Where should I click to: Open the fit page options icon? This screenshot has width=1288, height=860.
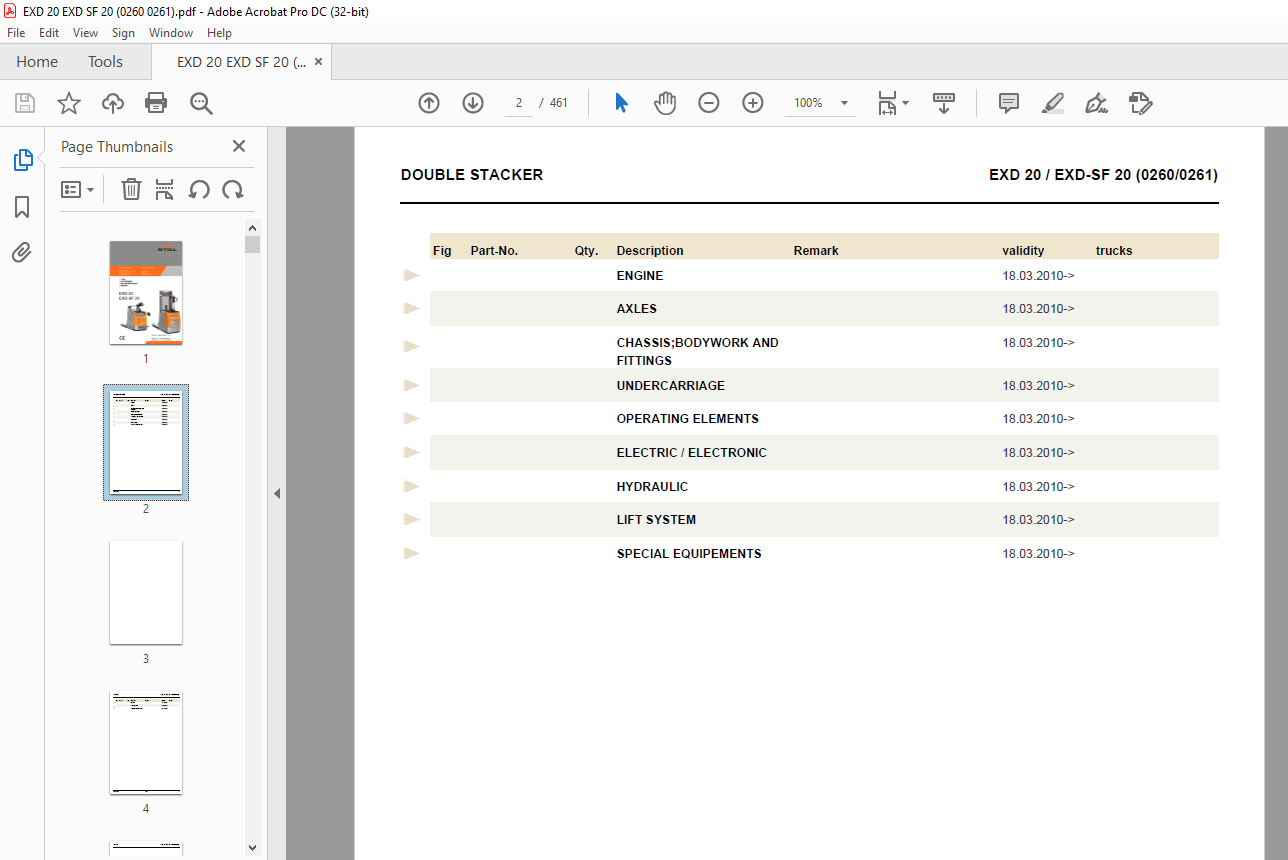tap(887, 103)
